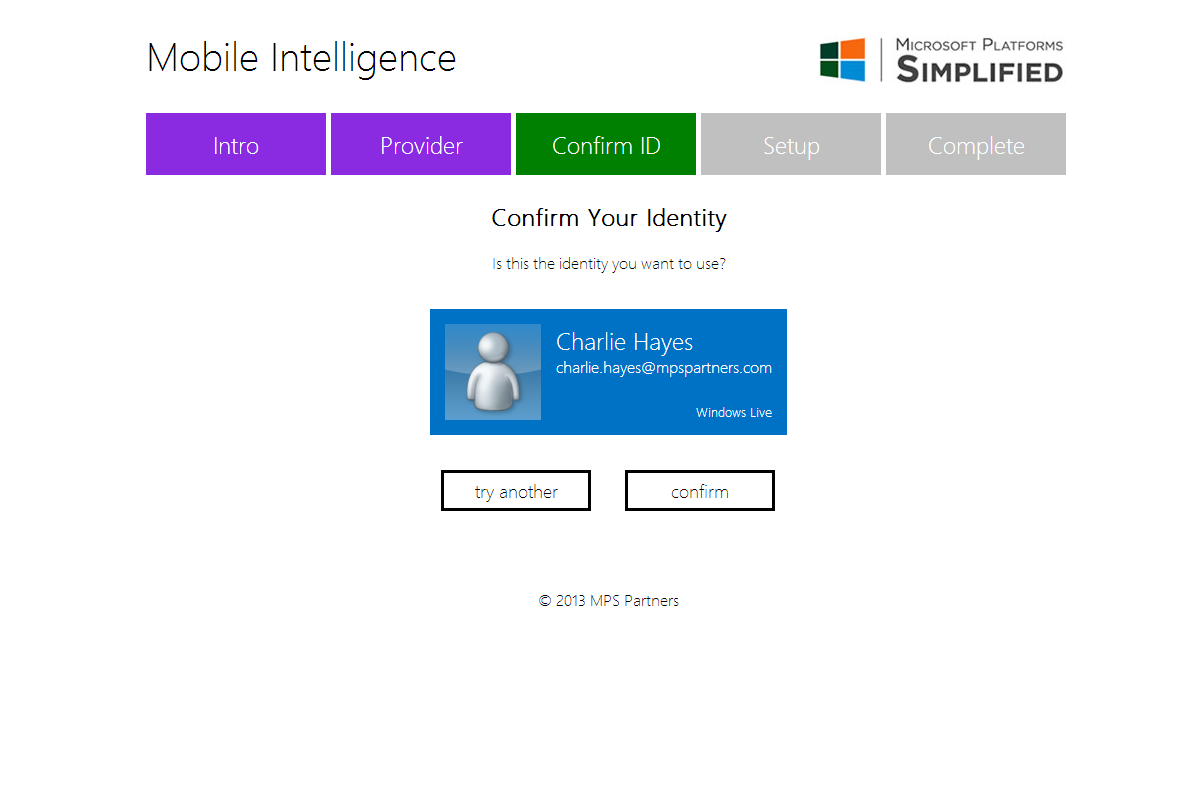Open the Setup step tab
1199x799 pixels.
pyautogui.click(x=791, y=145)
